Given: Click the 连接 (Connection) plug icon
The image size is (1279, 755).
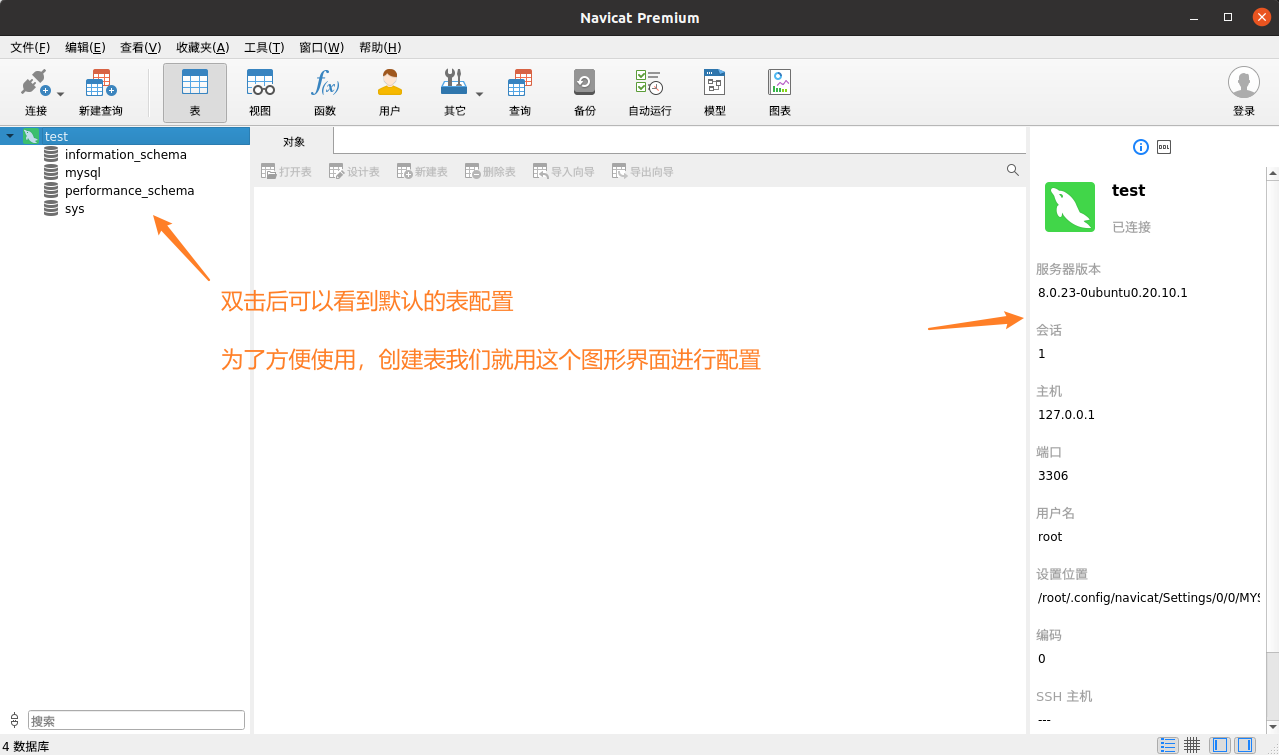Looking at the screenshot, I should point(36,82).
